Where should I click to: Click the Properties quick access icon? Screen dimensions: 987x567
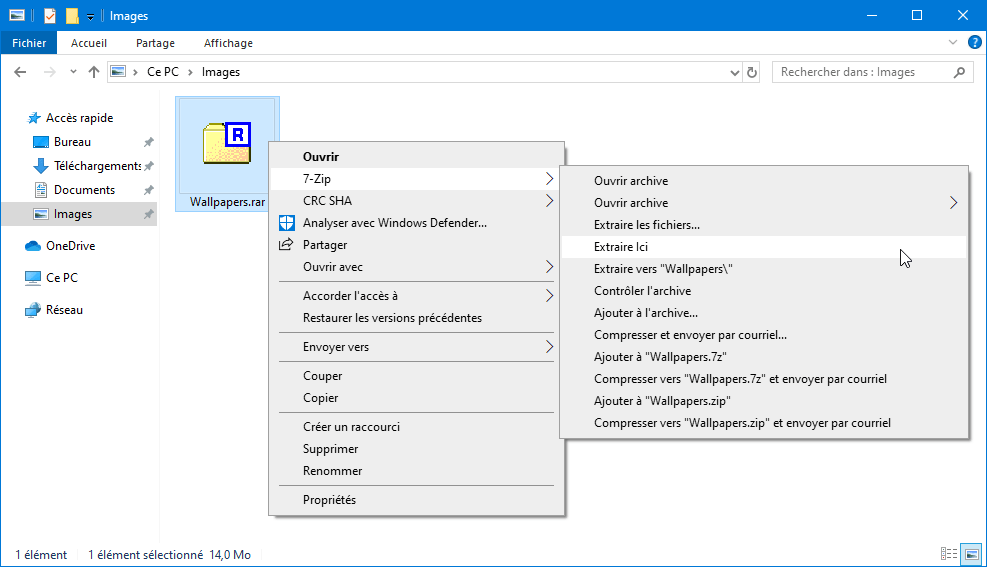click(x=50, y=16)
